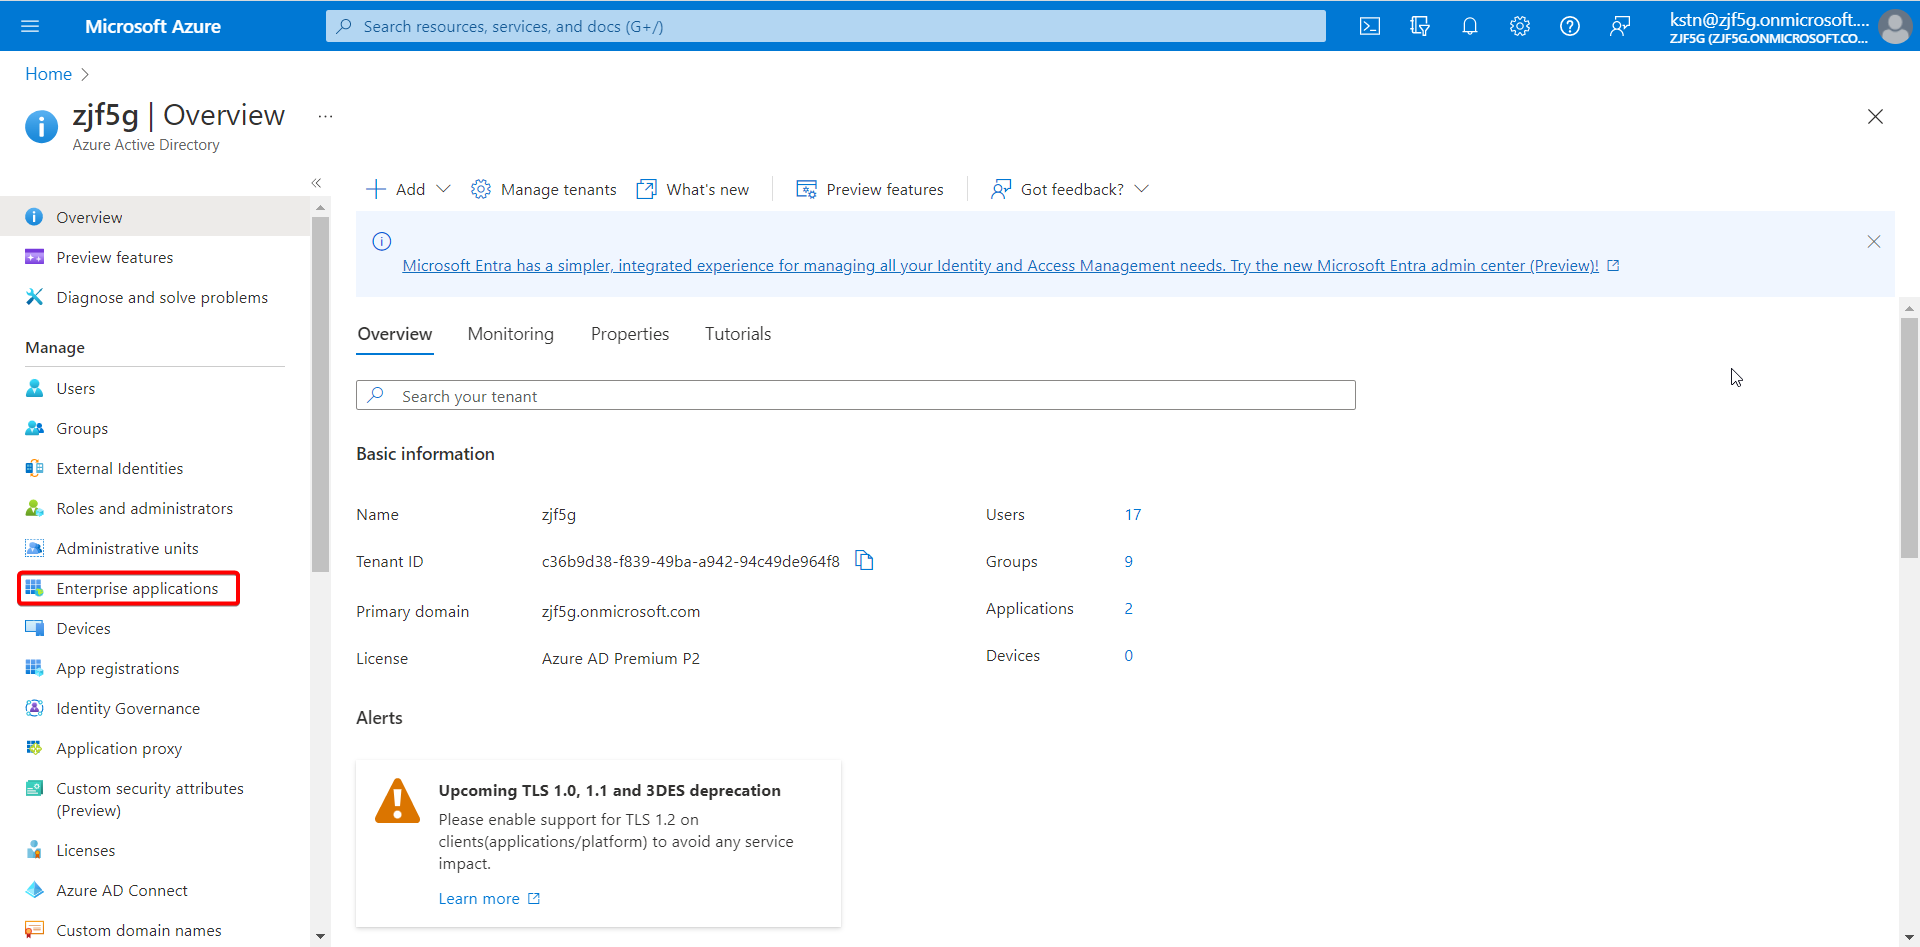Open the Directories and subscriptions filter icon
Viewport: 1920px width, 947px height.
(x=1420, y=26)
